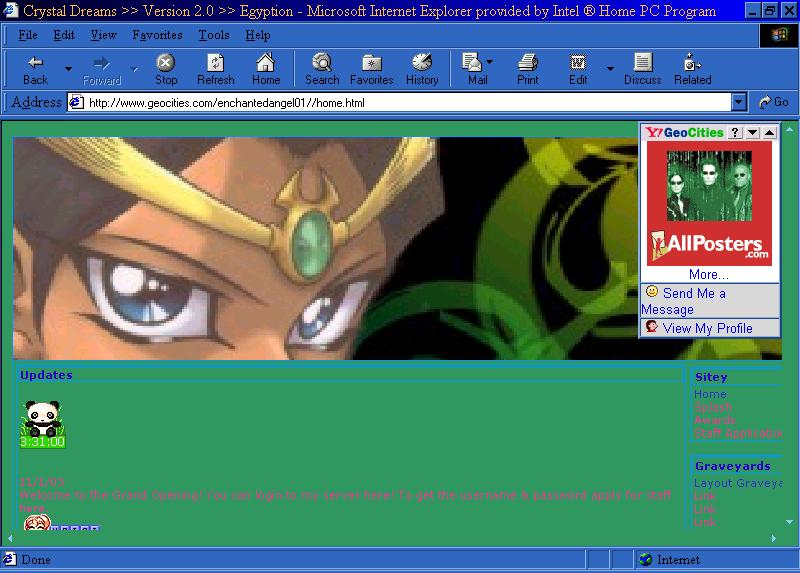Click GeoCities panel up arrow
Screen dimensions: 800x573
pos(769,133)
